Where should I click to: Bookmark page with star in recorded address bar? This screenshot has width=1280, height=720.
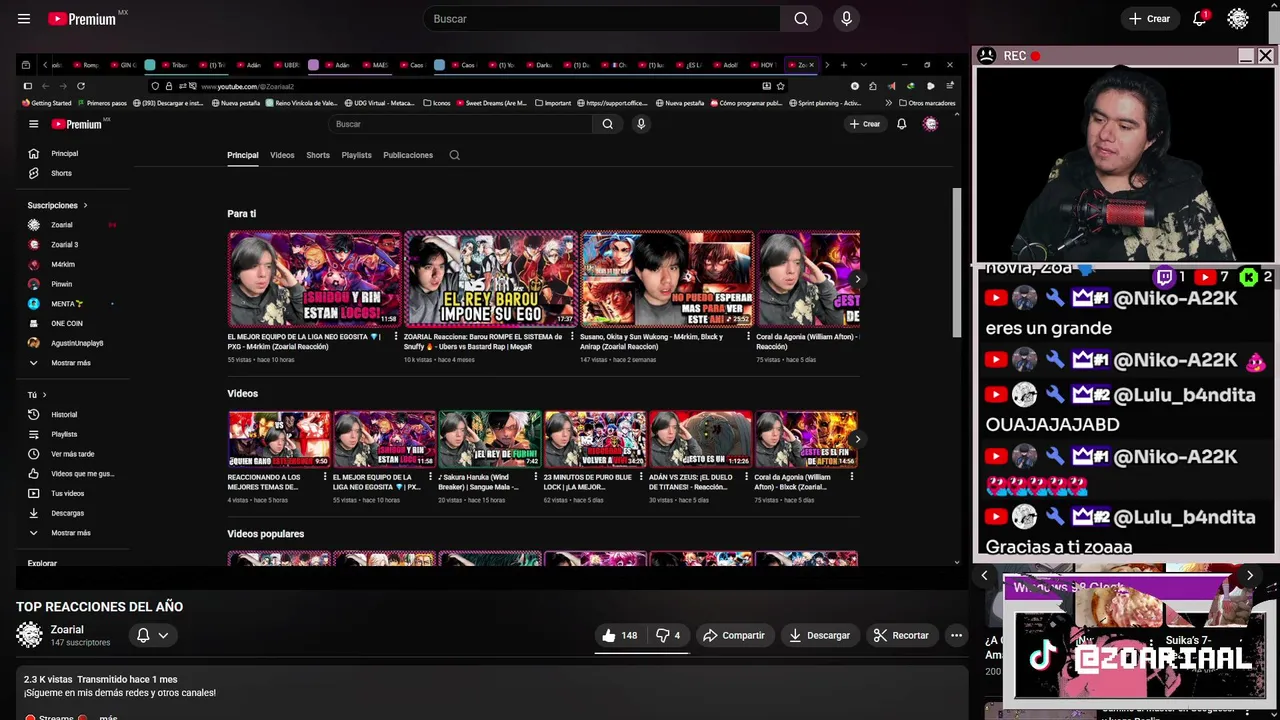[x=780, y=86]
